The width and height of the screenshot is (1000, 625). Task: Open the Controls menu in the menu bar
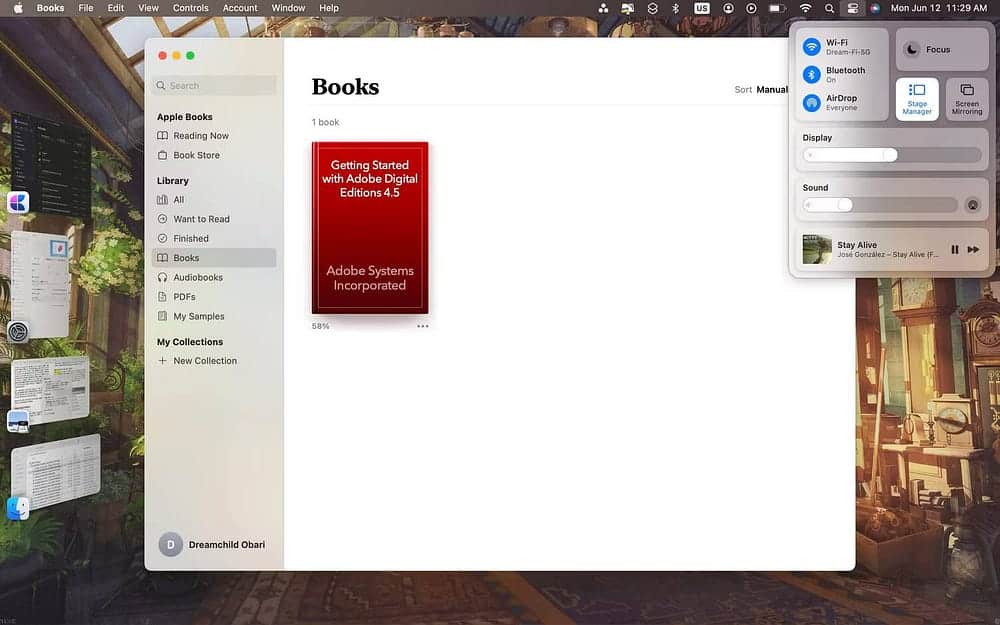[190, 8]
